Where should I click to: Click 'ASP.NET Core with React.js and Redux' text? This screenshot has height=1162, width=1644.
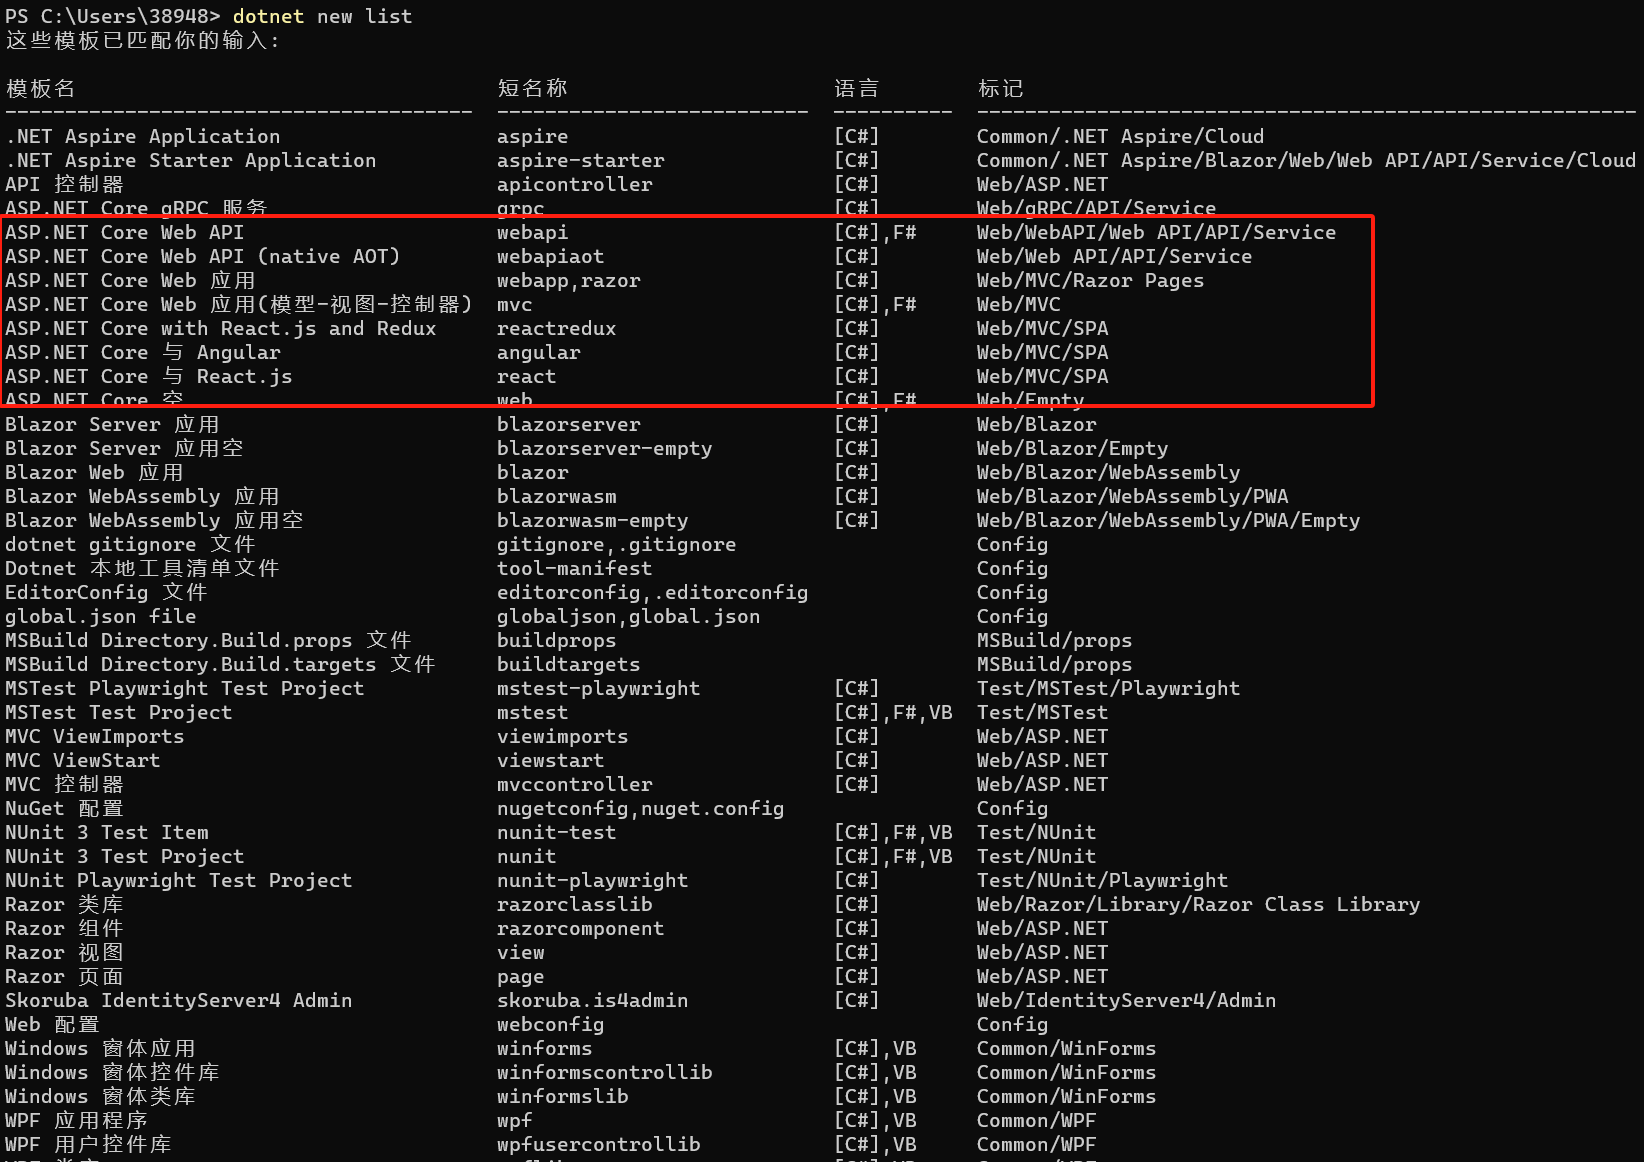[221, 328]
